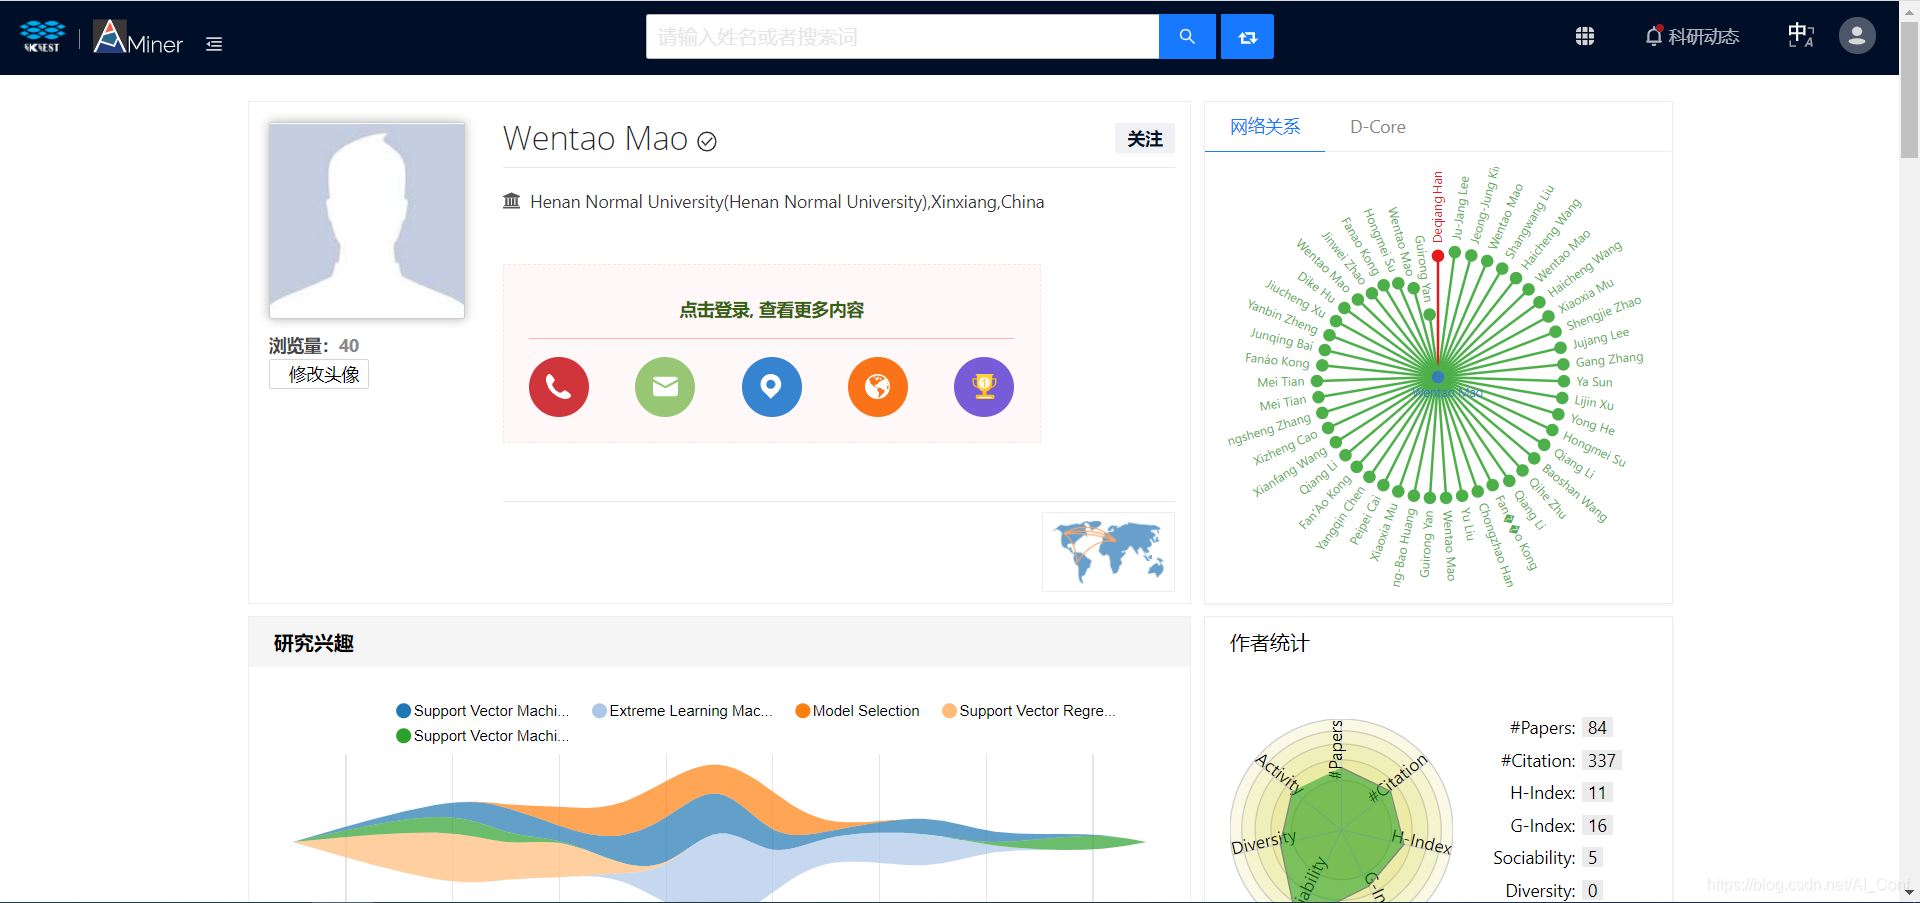Click the Gang Zhang network label
This screenshot has height=903, width=1920.
[x=1609, y=359]
